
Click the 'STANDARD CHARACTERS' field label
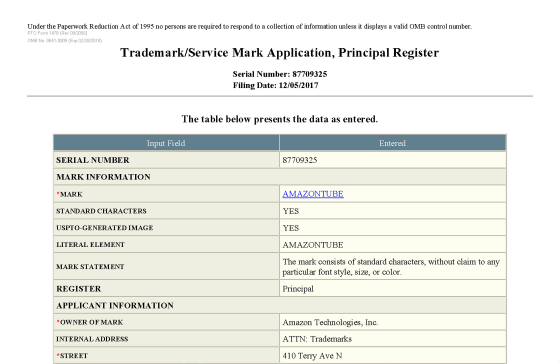[101, 211]
